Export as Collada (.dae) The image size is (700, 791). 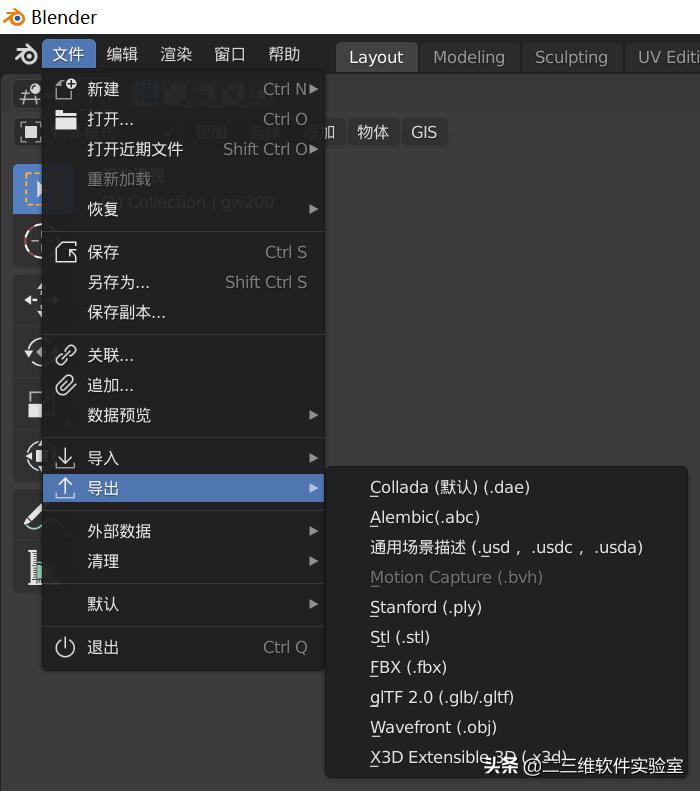[506, 487]
